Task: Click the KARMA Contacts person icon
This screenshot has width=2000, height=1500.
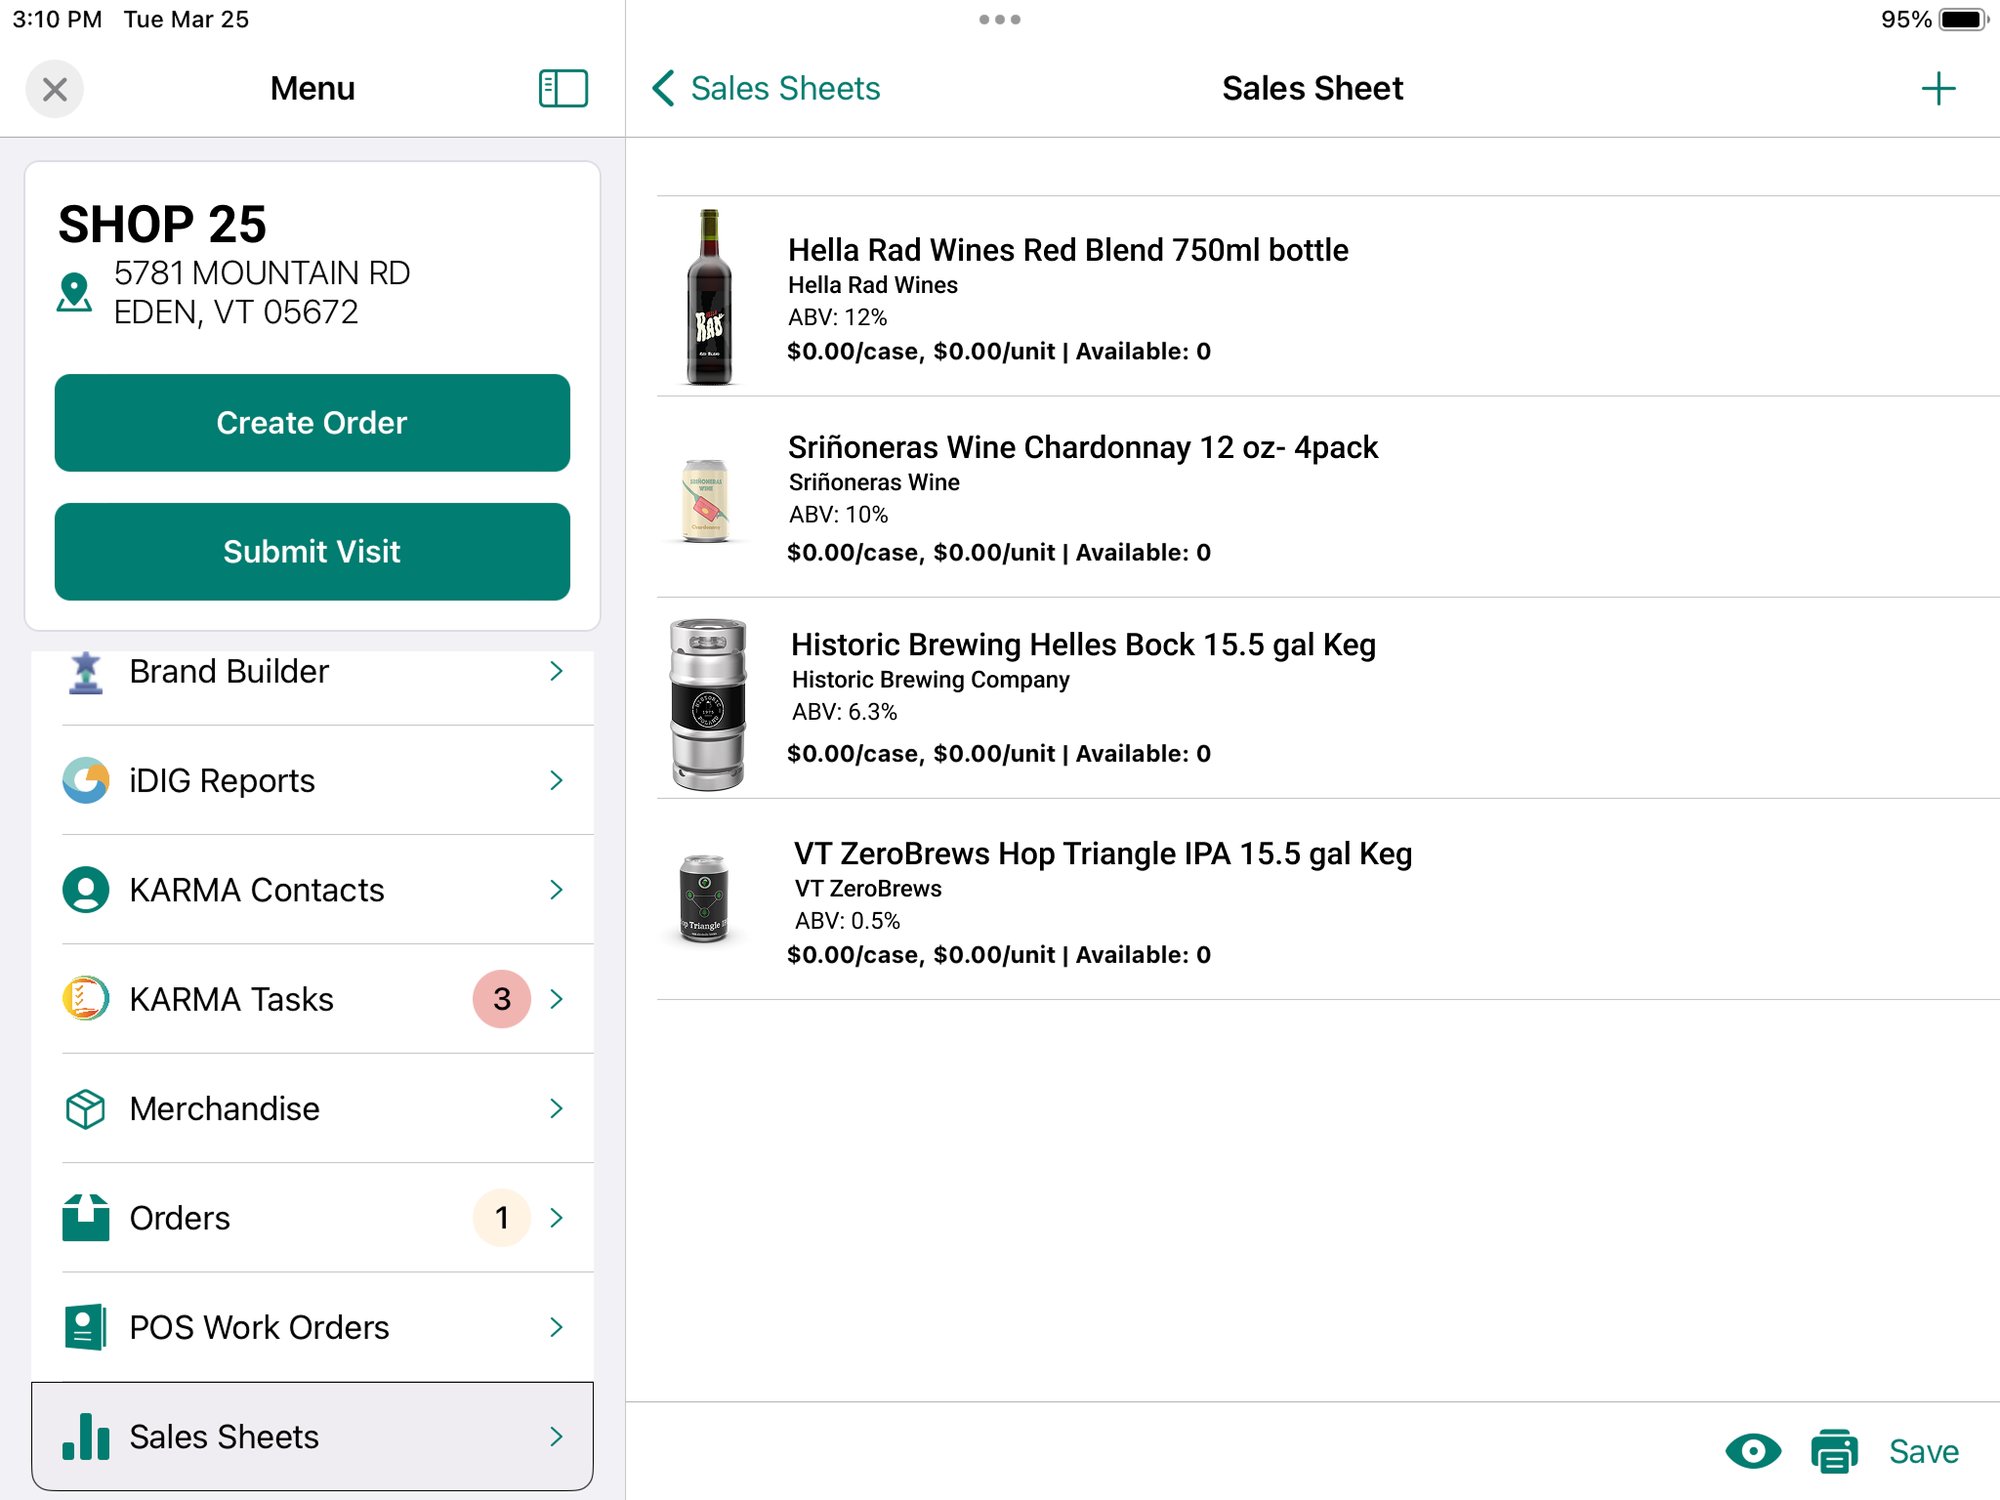Action: pyautogui.click(x=88, y=890)
